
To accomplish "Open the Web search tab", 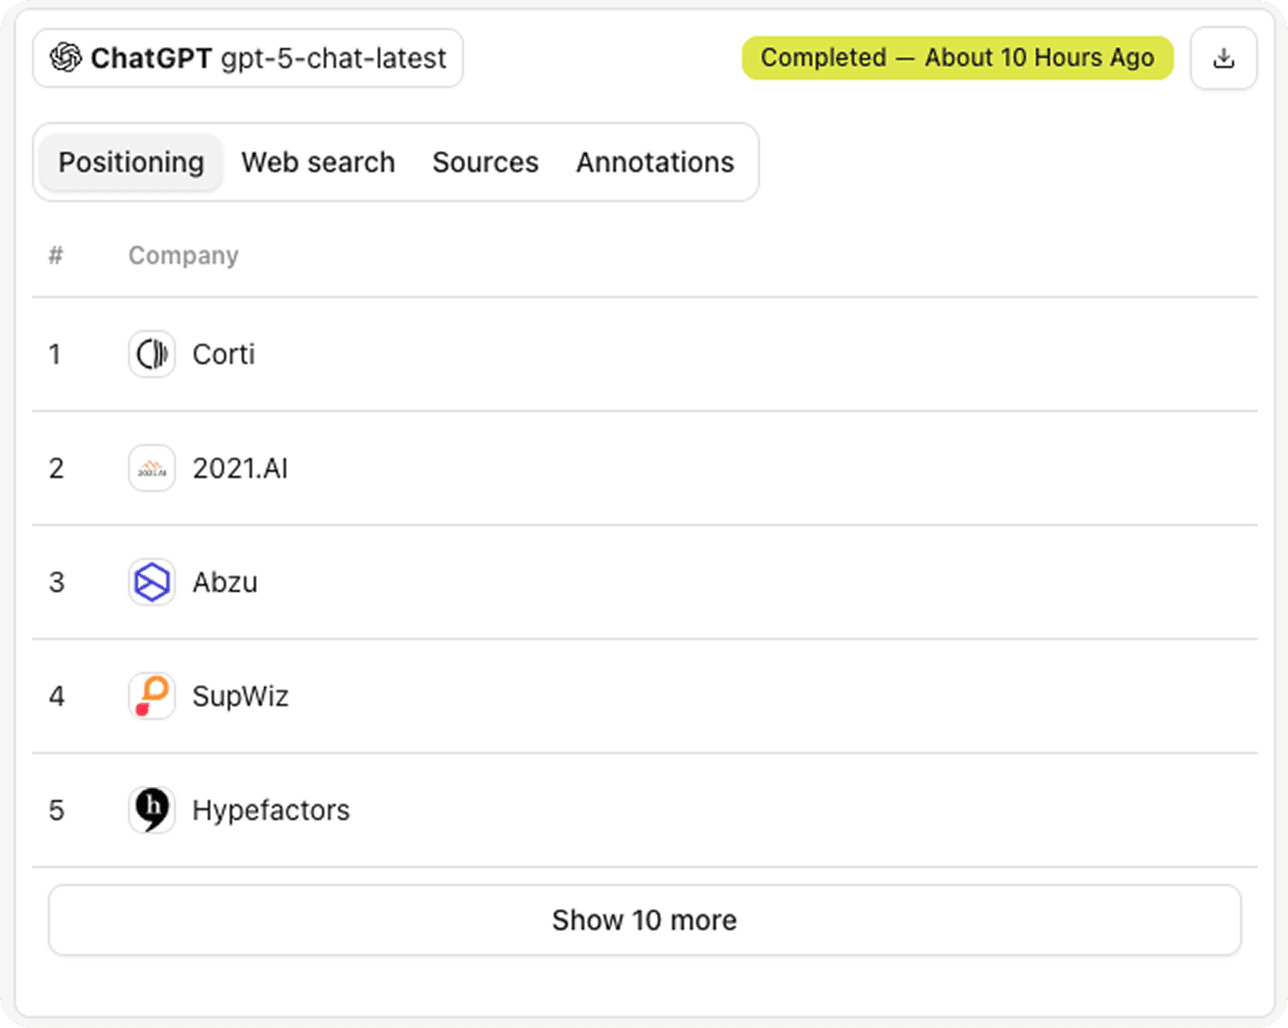I will (318, 162).
